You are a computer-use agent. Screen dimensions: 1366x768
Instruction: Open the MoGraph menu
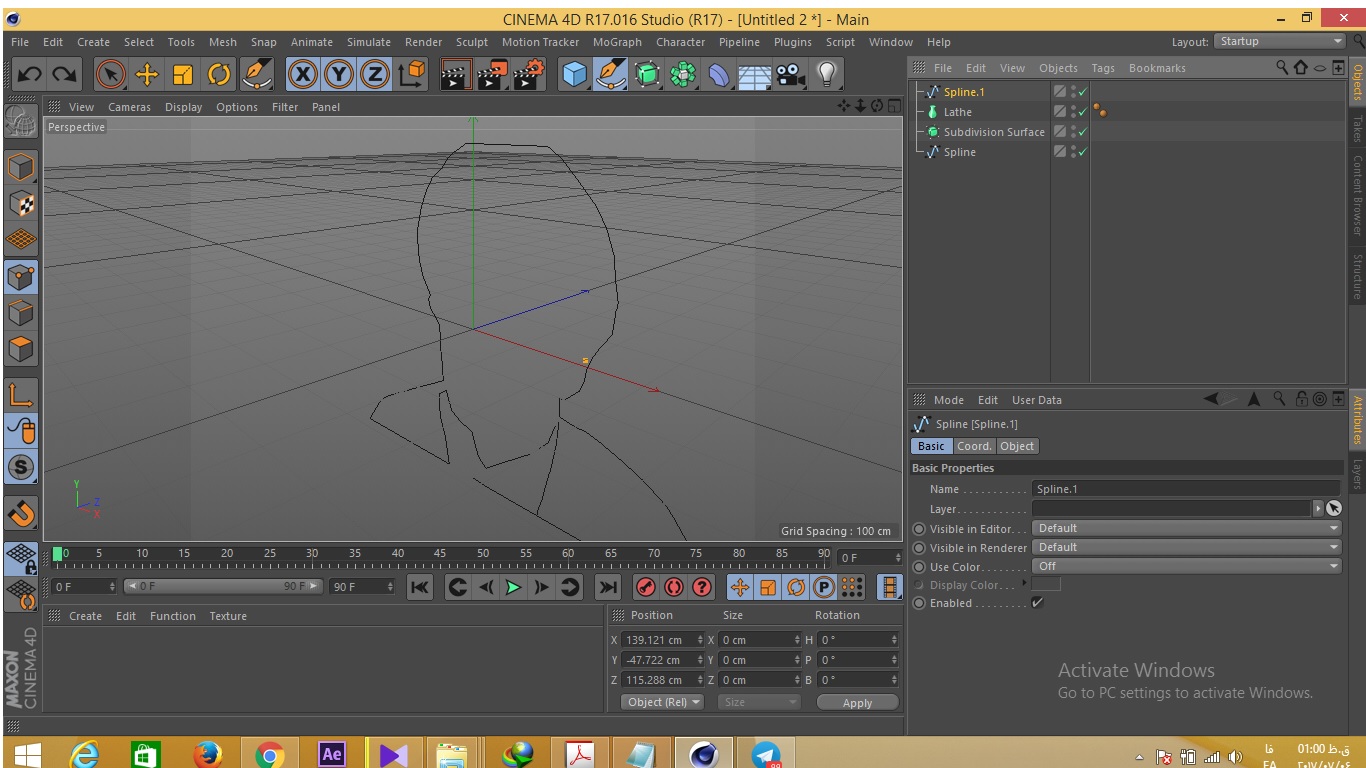[x=617, y=42]
